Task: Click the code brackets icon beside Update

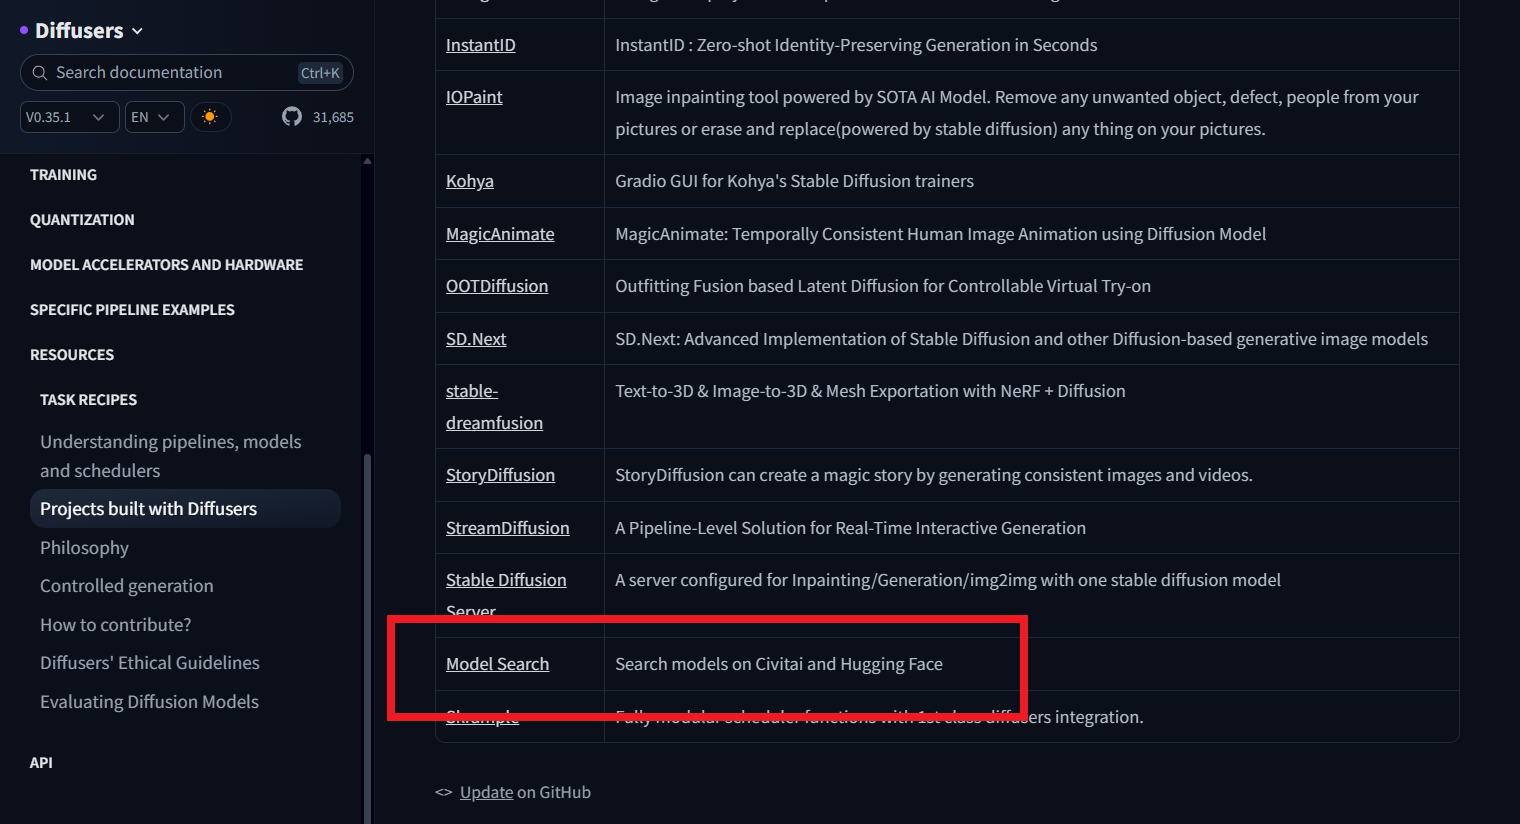Action: coord(444,792)
